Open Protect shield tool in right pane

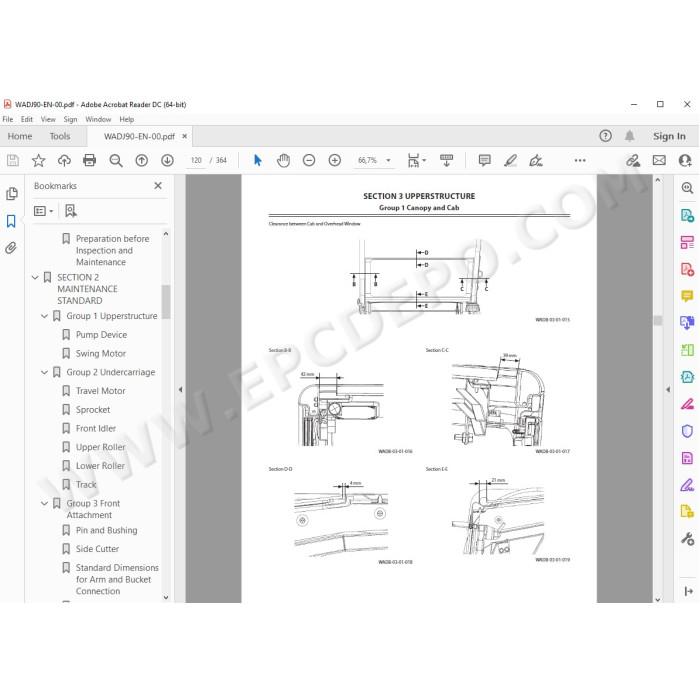(687, 431)
